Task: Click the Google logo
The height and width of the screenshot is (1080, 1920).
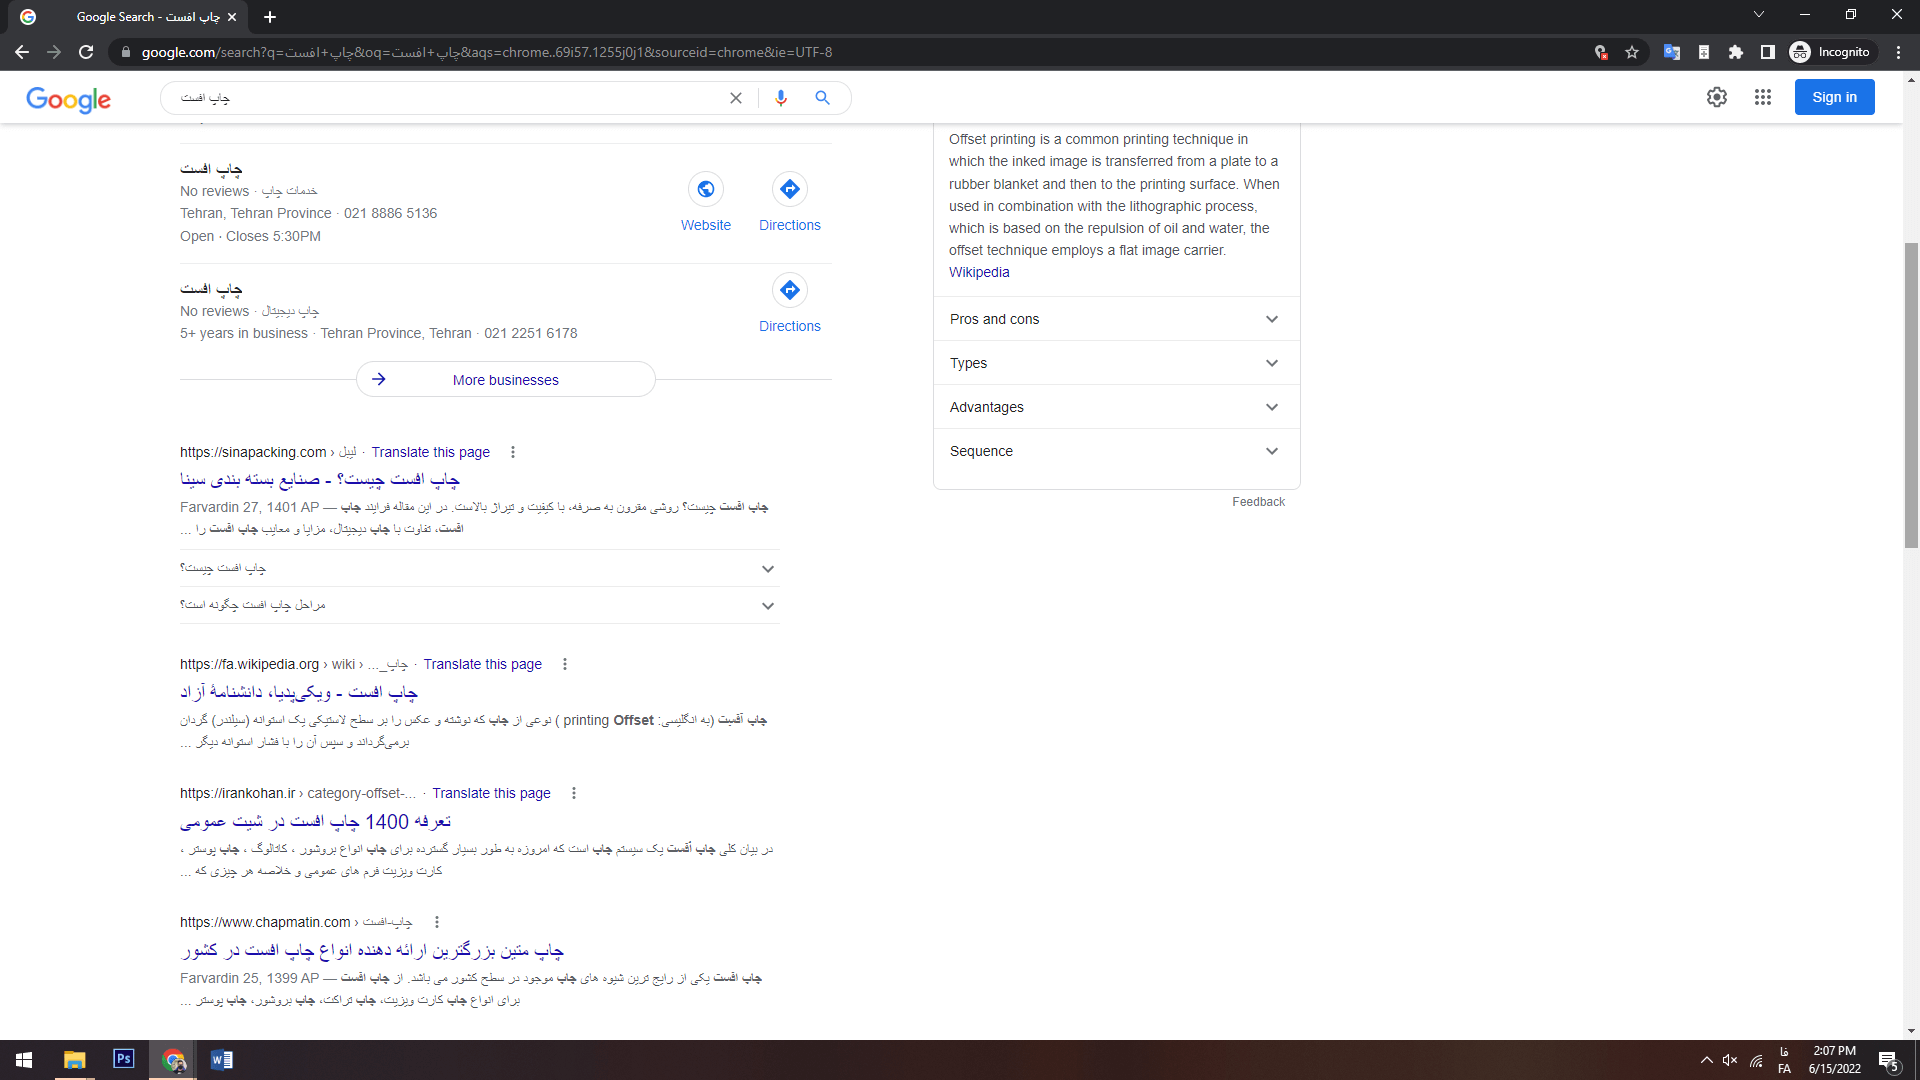Action: click(x=68, y=99)
